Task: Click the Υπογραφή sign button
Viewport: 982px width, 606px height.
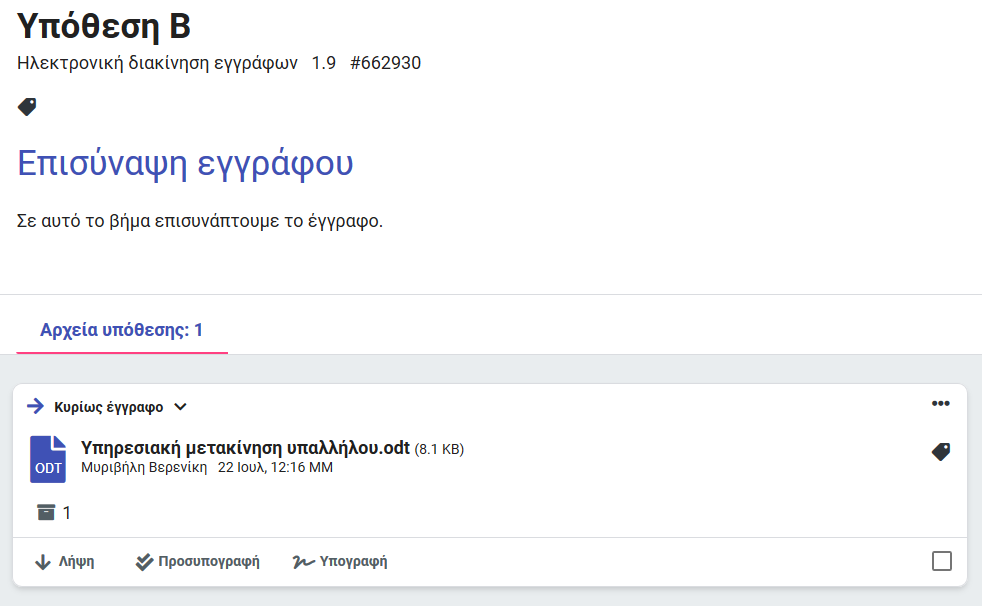Action: (x=340, y=562)
